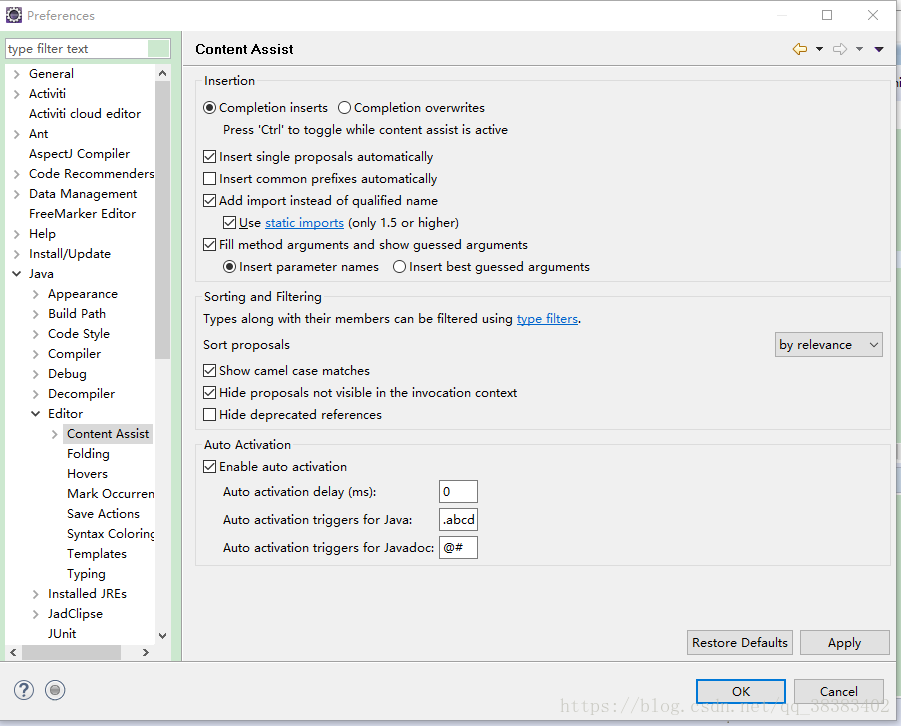The height and width of the screenshot is (726, 901).
Task: Expand the Help tree node
Action: pos(17,235)
